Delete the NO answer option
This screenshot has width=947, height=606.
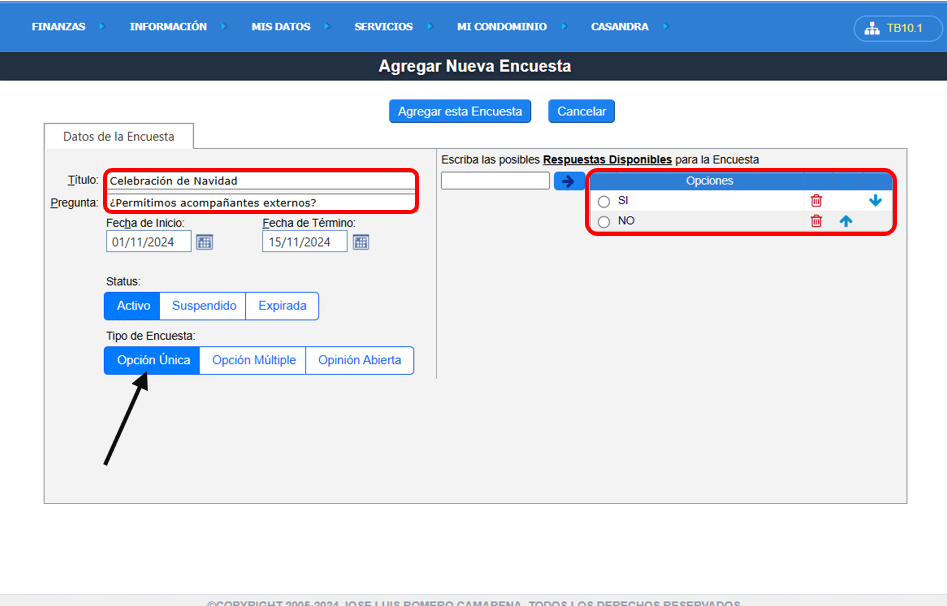[816, 221]
